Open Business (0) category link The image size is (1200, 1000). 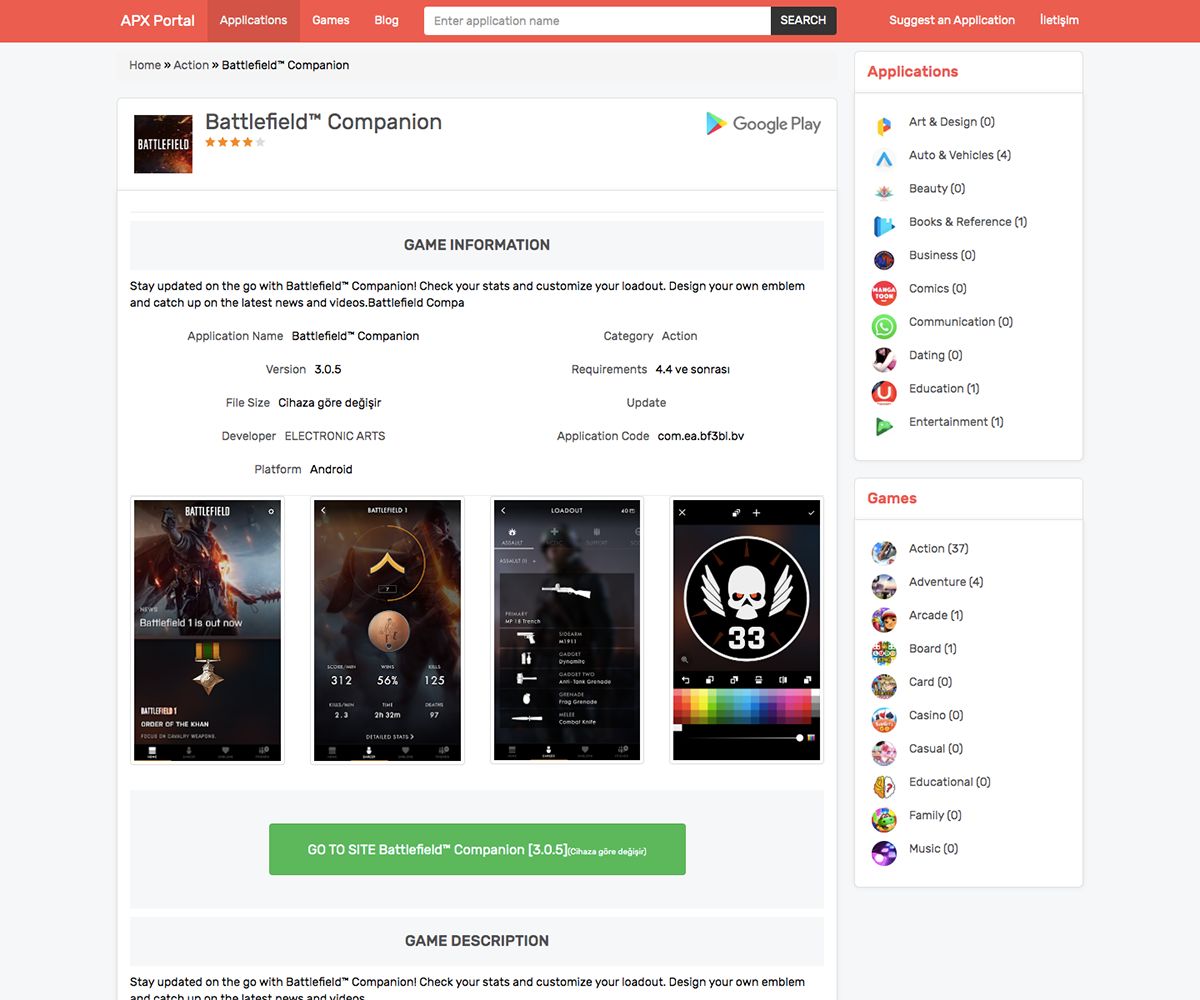point(943,255)
